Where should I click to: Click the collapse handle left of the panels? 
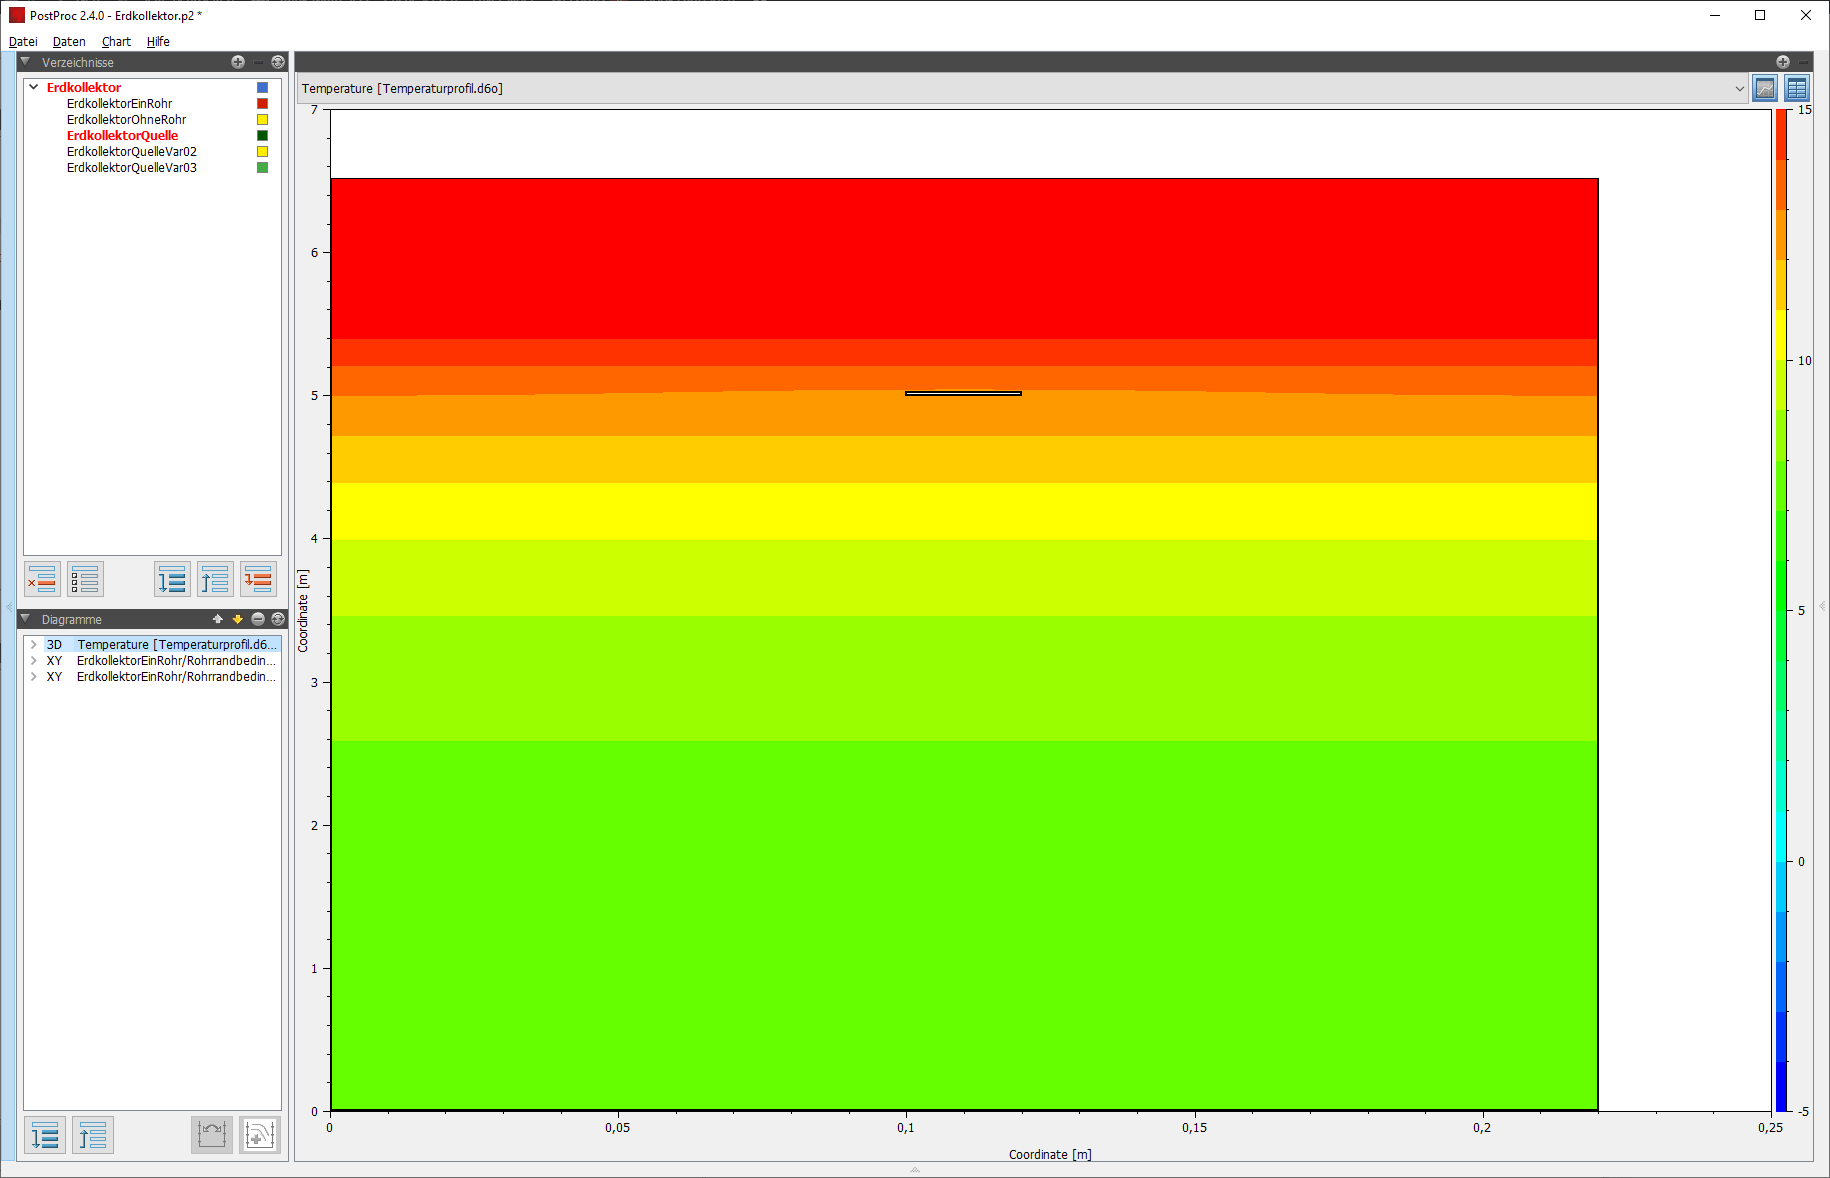(x=9, y=607)
